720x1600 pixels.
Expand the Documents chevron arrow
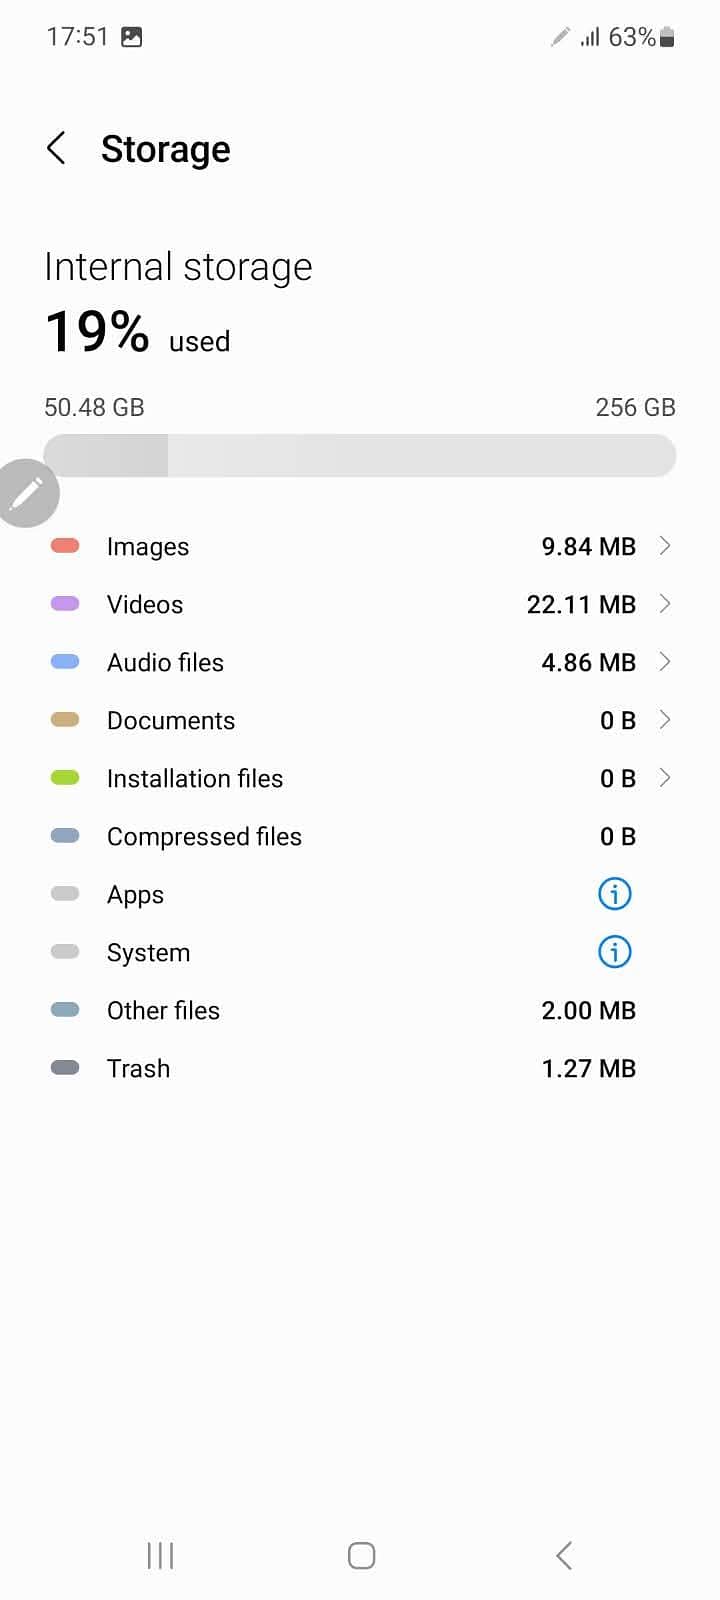[x=665, y=719]
